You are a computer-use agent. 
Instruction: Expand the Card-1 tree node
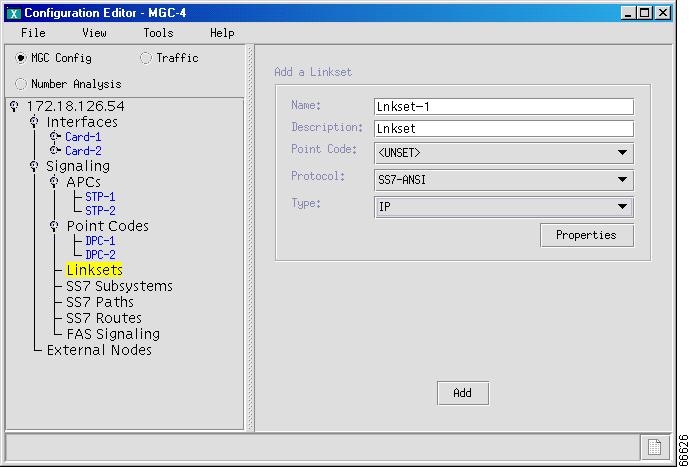click(x=55, y=137)
